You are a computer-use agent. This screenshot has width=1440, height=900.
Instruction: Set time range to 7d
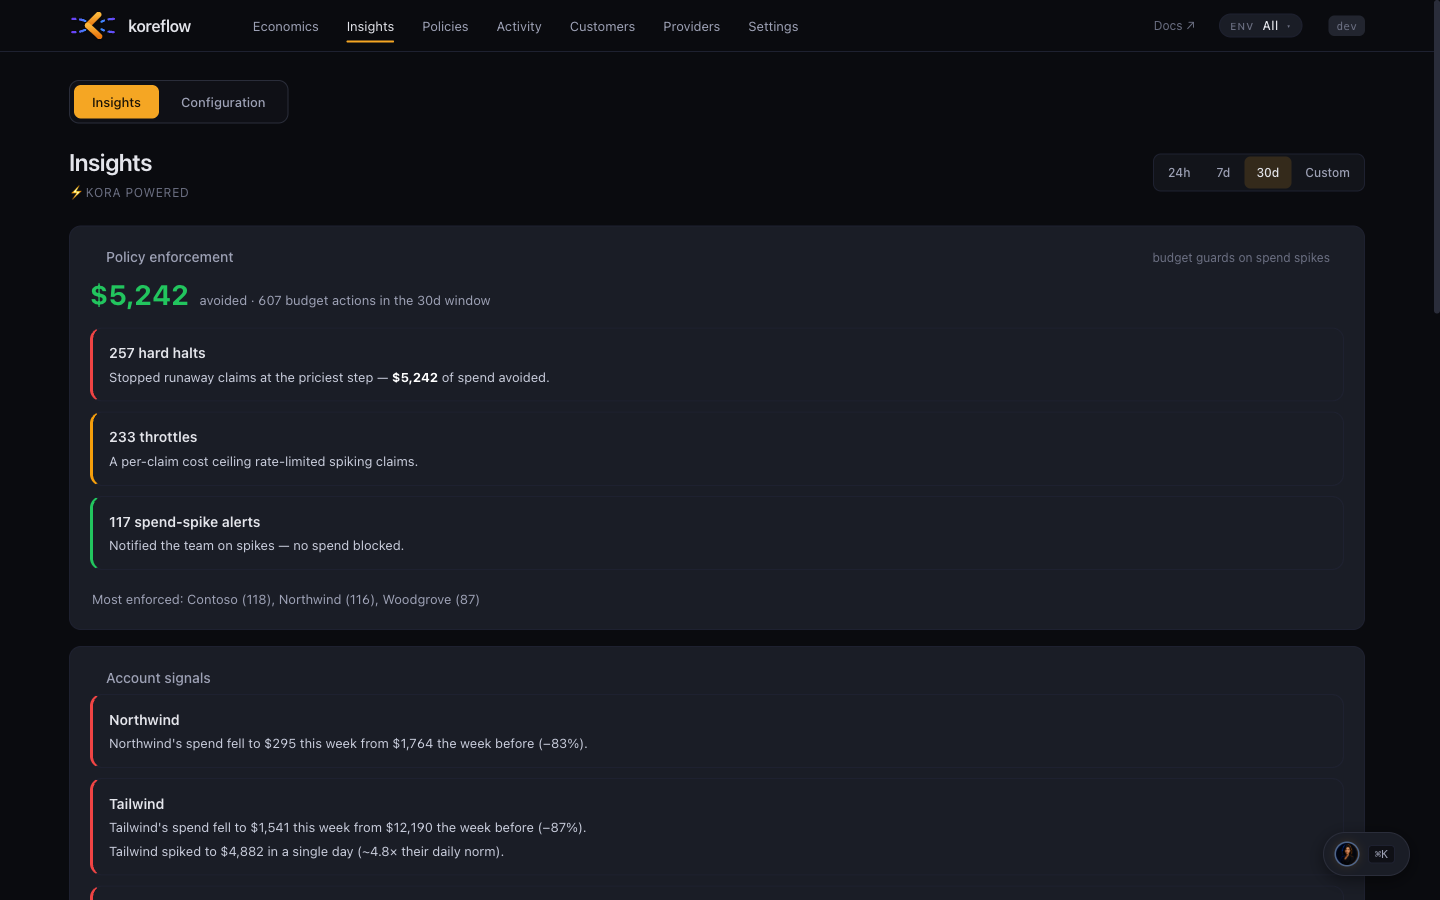1223,173
